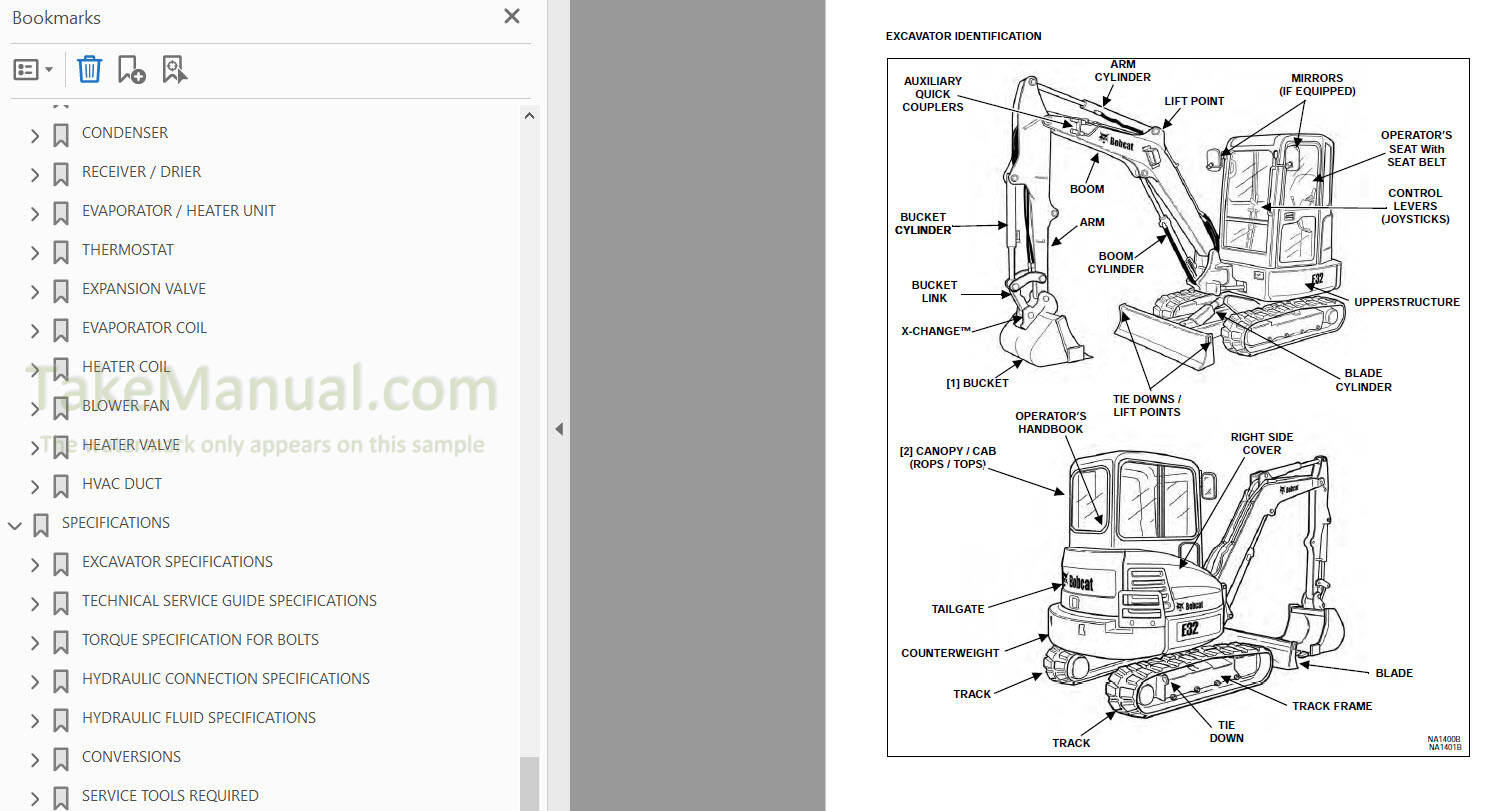Open the THERMOSTAT bookmark

pos(127,250)
